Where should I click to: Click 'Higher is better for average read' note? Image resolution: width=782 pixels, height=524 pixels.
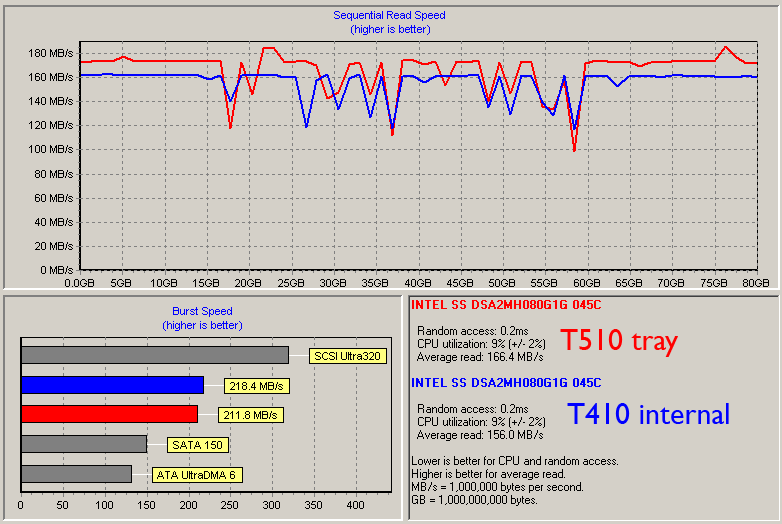point(488,474)
